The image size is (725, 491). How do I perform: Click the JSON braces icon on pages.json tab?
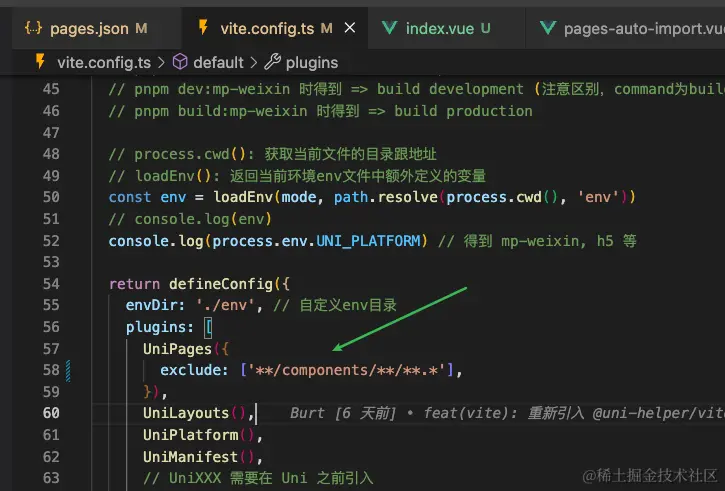(33, 28)
